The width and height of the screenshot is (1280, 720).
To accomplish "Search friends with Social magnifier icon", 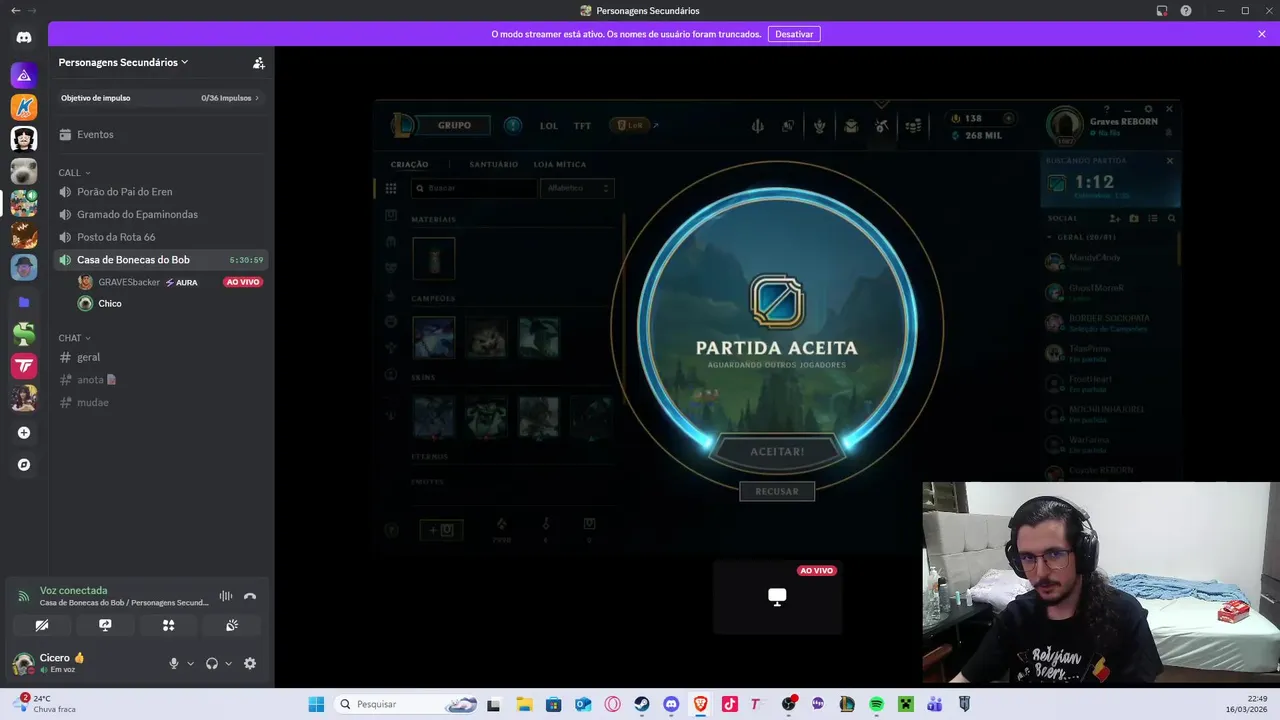I will coord(1171,218).
